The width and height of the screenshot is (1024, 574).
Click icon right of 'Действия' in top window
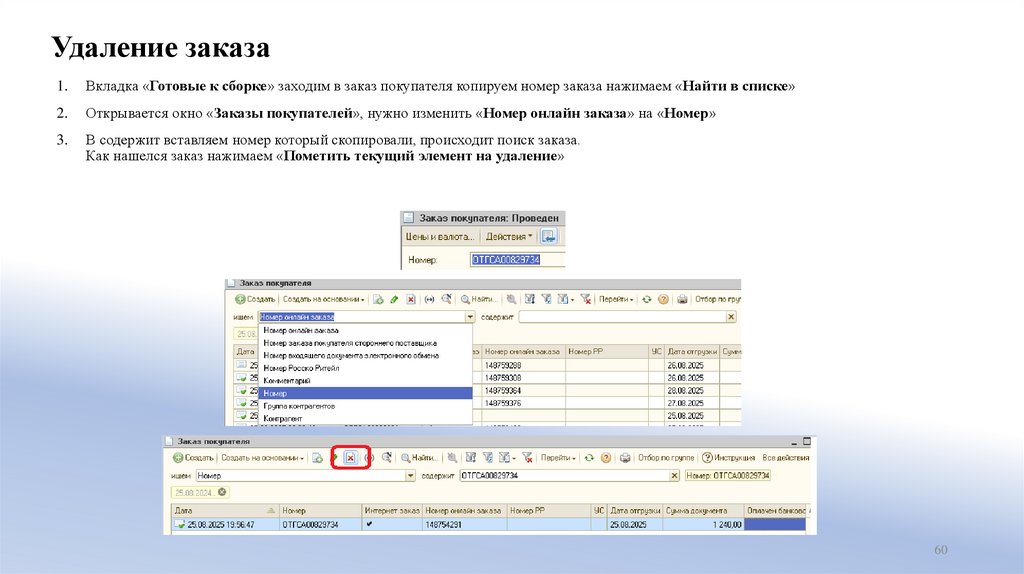[x=548, y=236]
